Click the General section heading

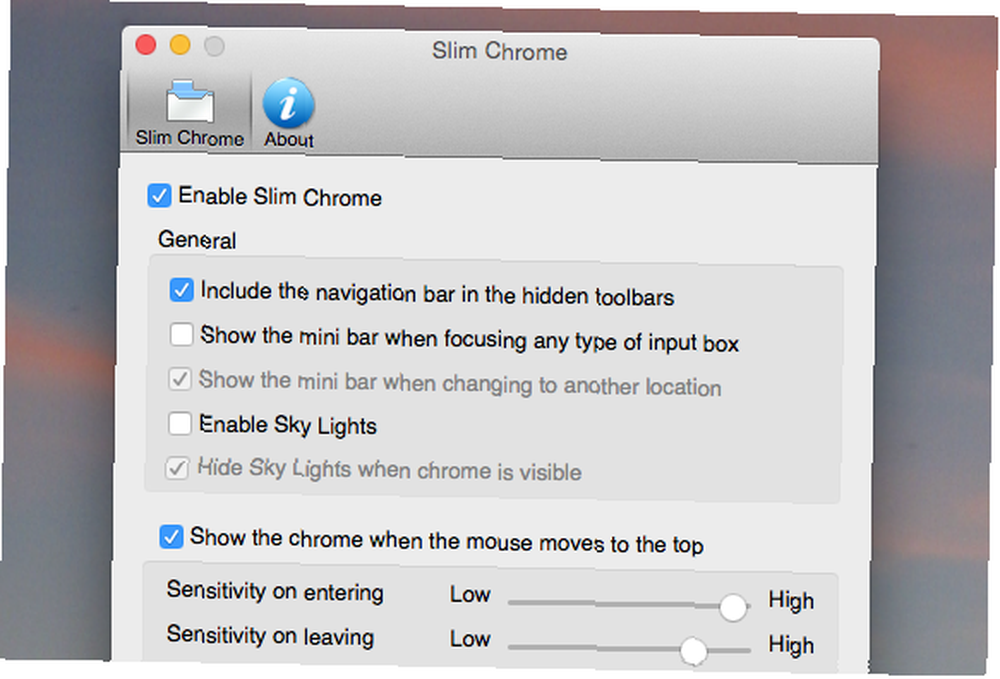197,240
